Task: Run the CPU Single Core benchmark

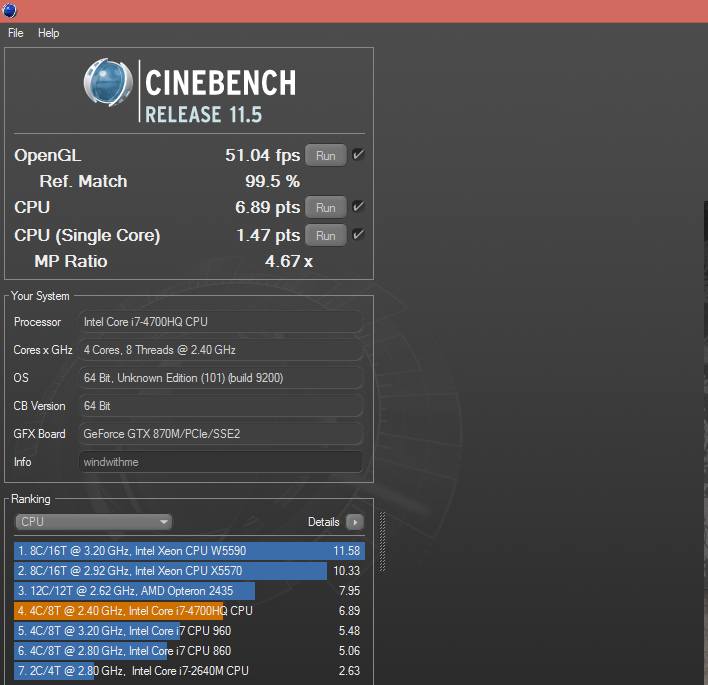Action: click(326, 235)
